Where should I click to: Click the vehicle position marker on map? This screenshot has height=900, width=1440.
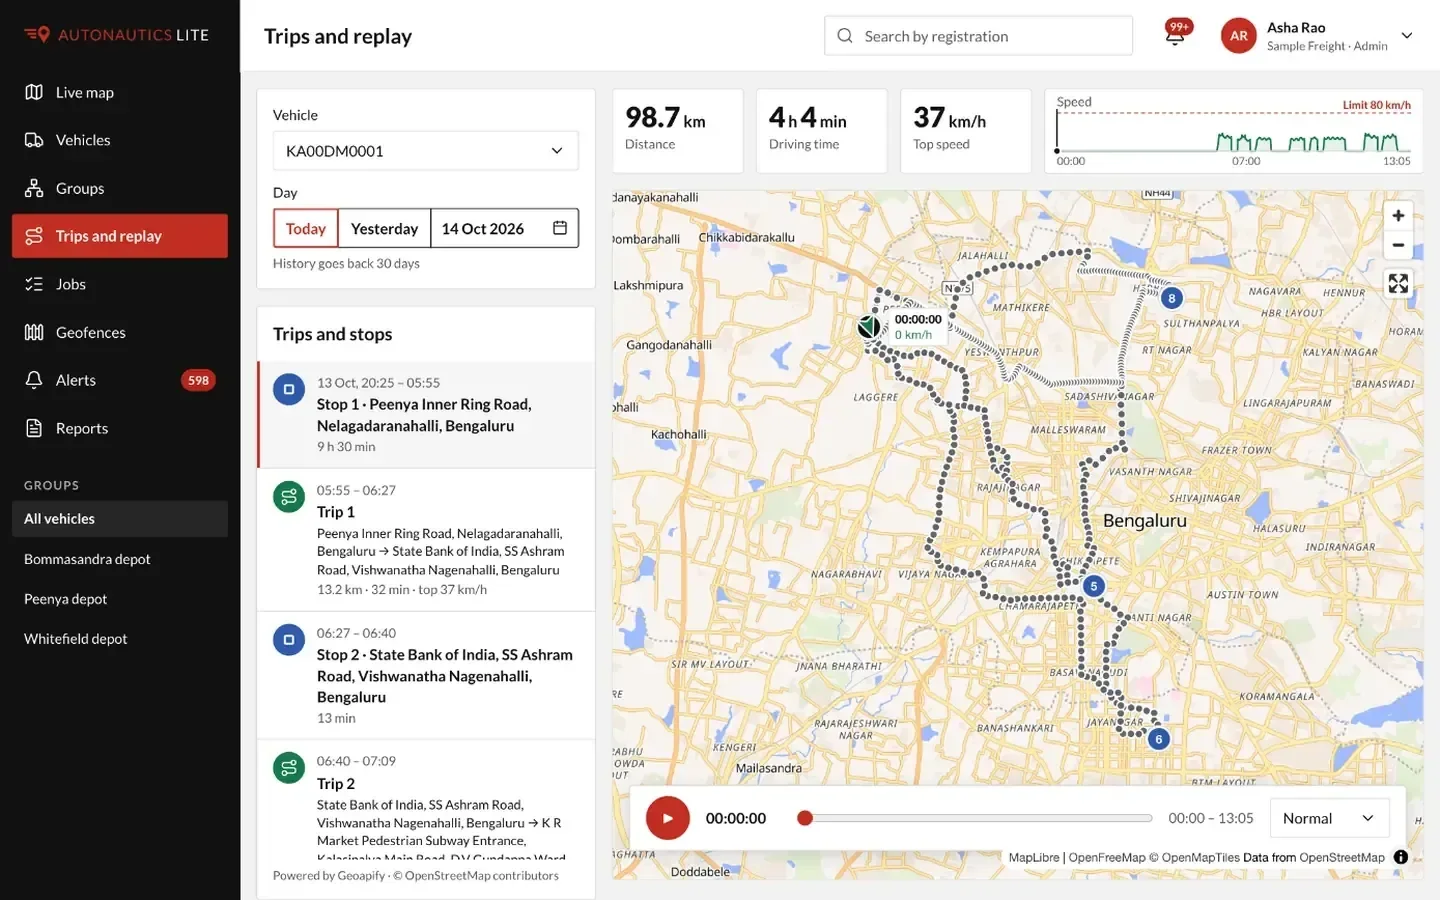pos(869,326)
